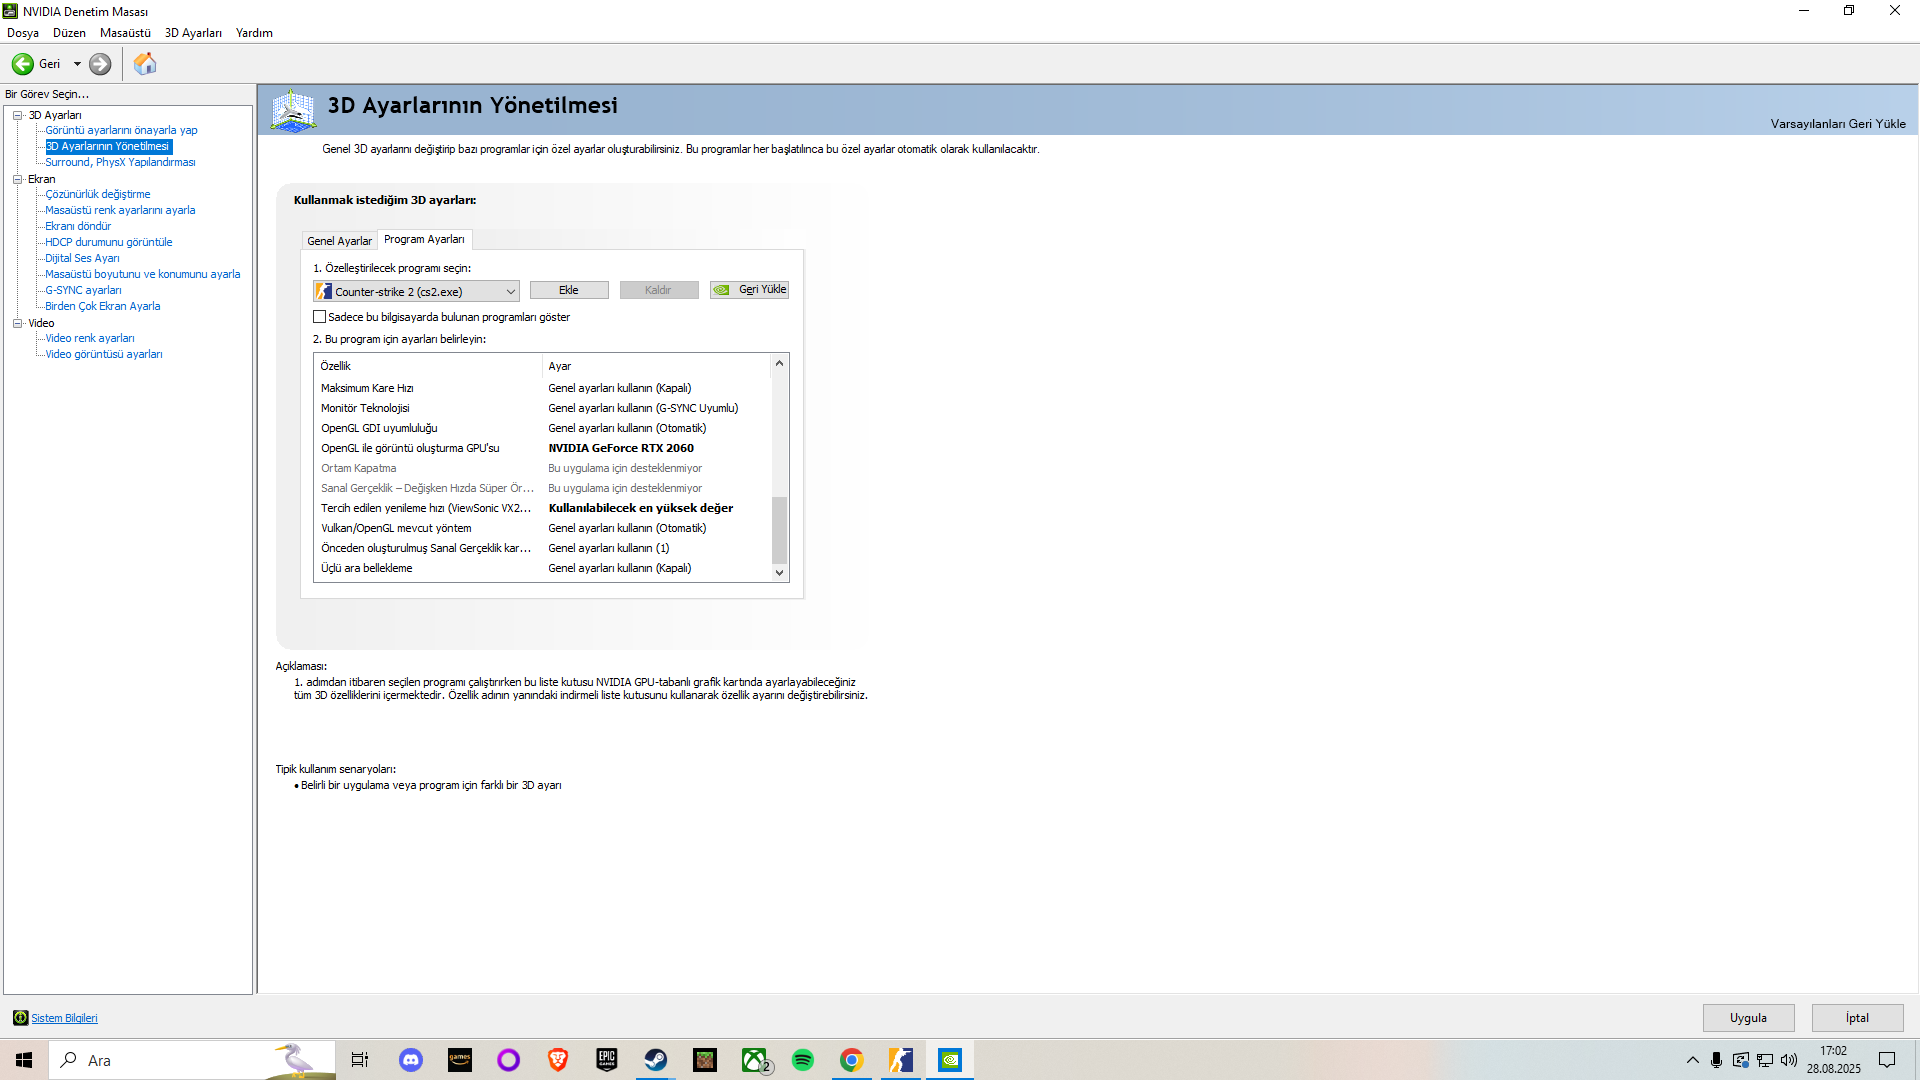Click the Geri Yükle button

pos(749,290)
